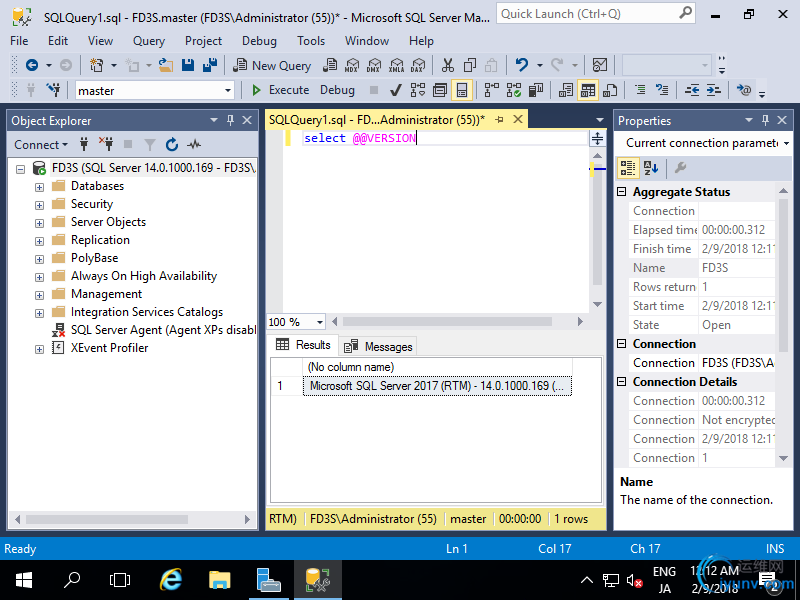Open the Tools menu
Screen dimensions: 800x600
coord(311,41)
